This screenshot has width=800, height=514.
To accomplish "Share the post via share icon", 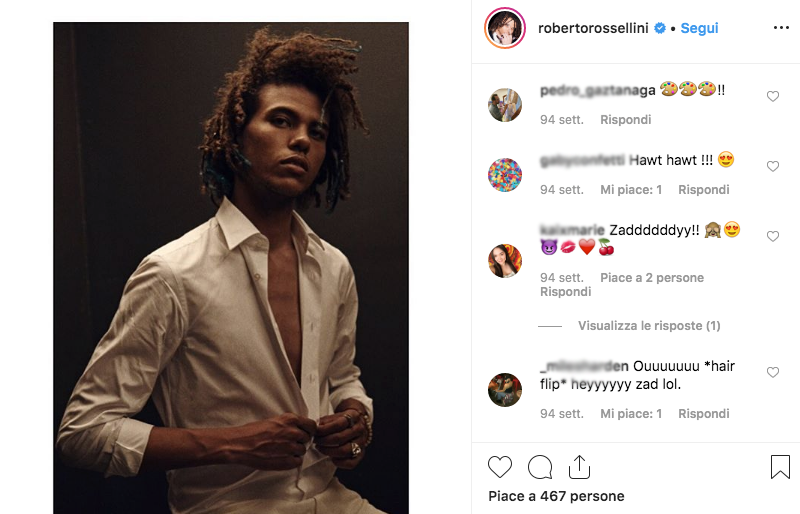I will 579,467.
